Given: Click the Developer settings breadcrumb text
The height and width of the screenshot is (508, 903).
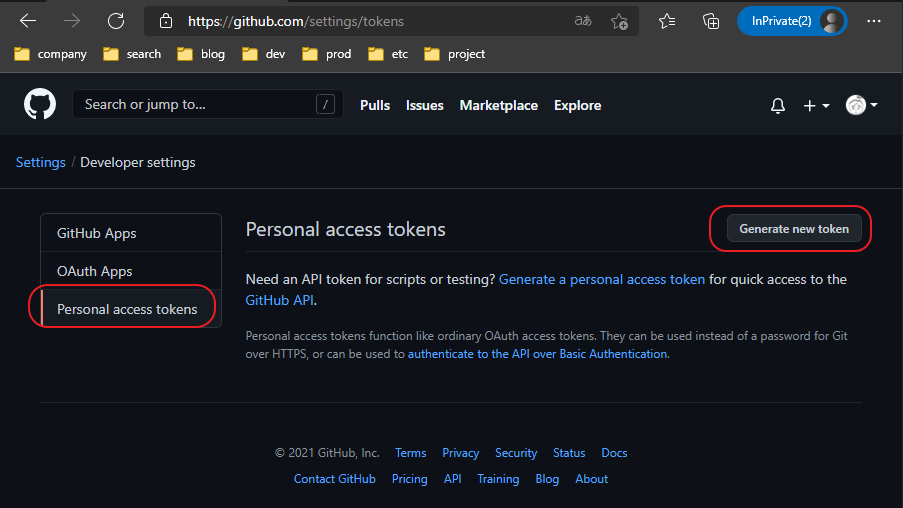Looking at the screenshot, I should [138, 162].
